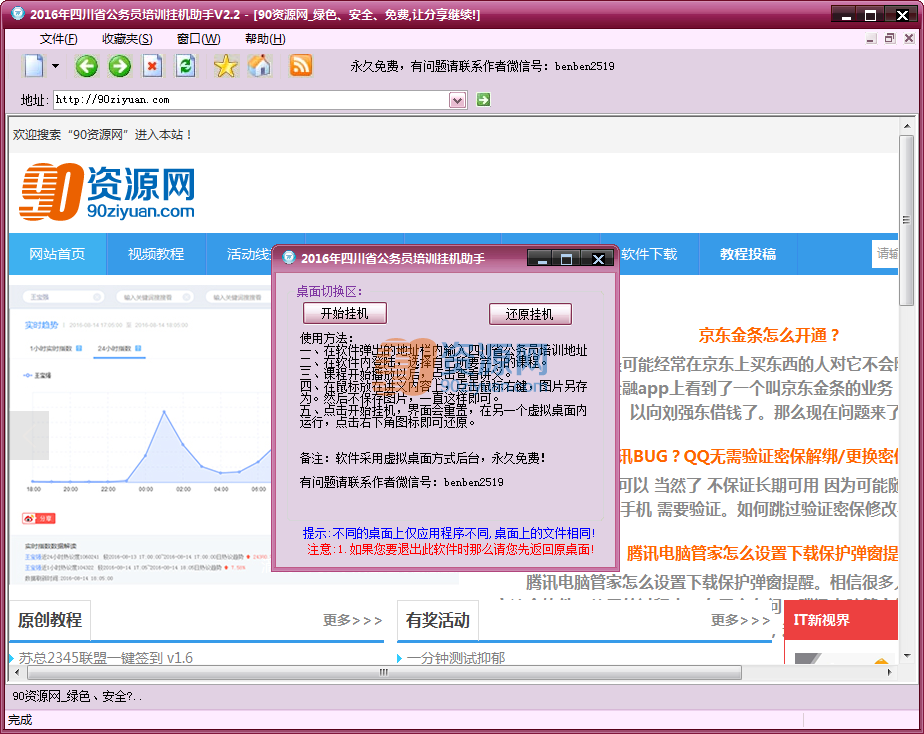Image resolution: width=924 pixels, height=734 pixels.
Task: Open the 收藏夹(S) menu
Action: click(x=127, y=39)
